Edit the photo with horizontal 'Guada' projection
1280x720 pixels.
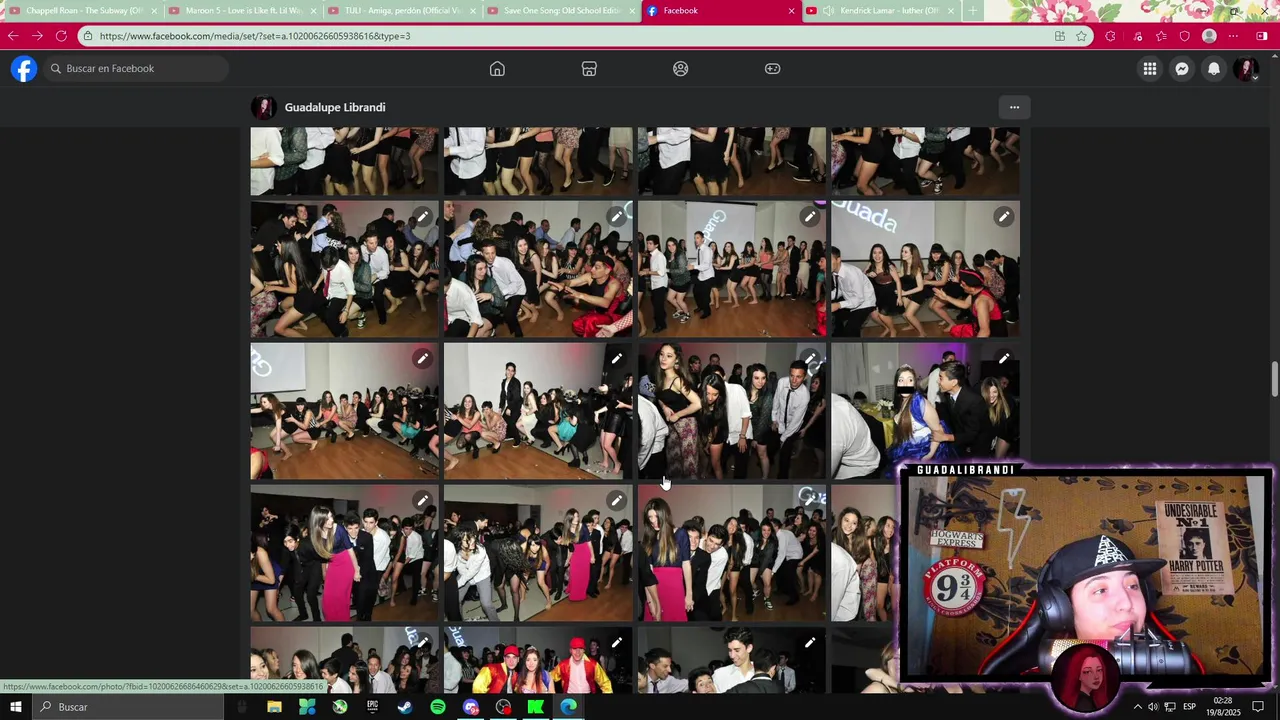pyautogui.click(x=1004, y=216)
